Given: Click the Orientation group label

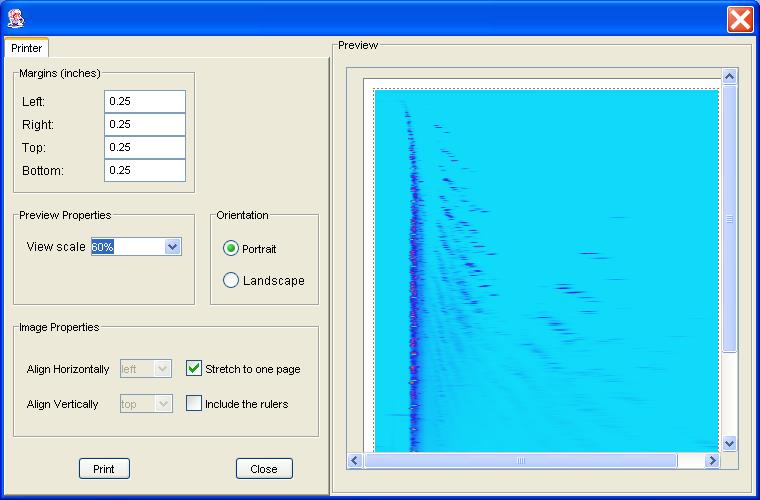Looking at the screenshot, I should click(242, 215).
